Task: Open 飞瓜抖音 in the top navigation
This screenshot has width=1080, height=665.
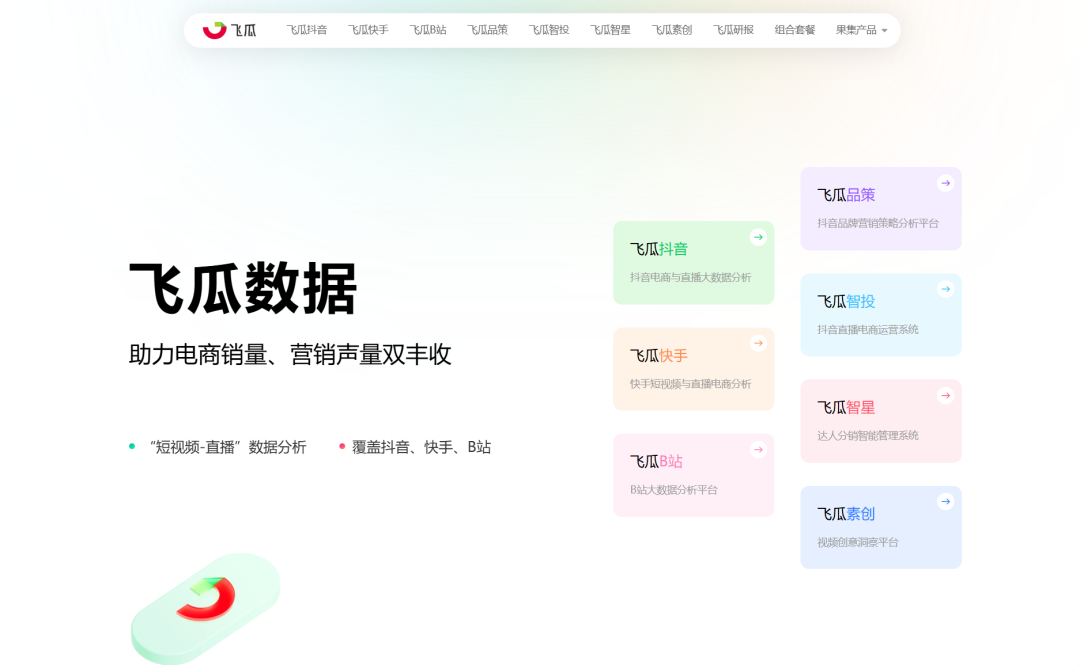Action: (307, 30)
